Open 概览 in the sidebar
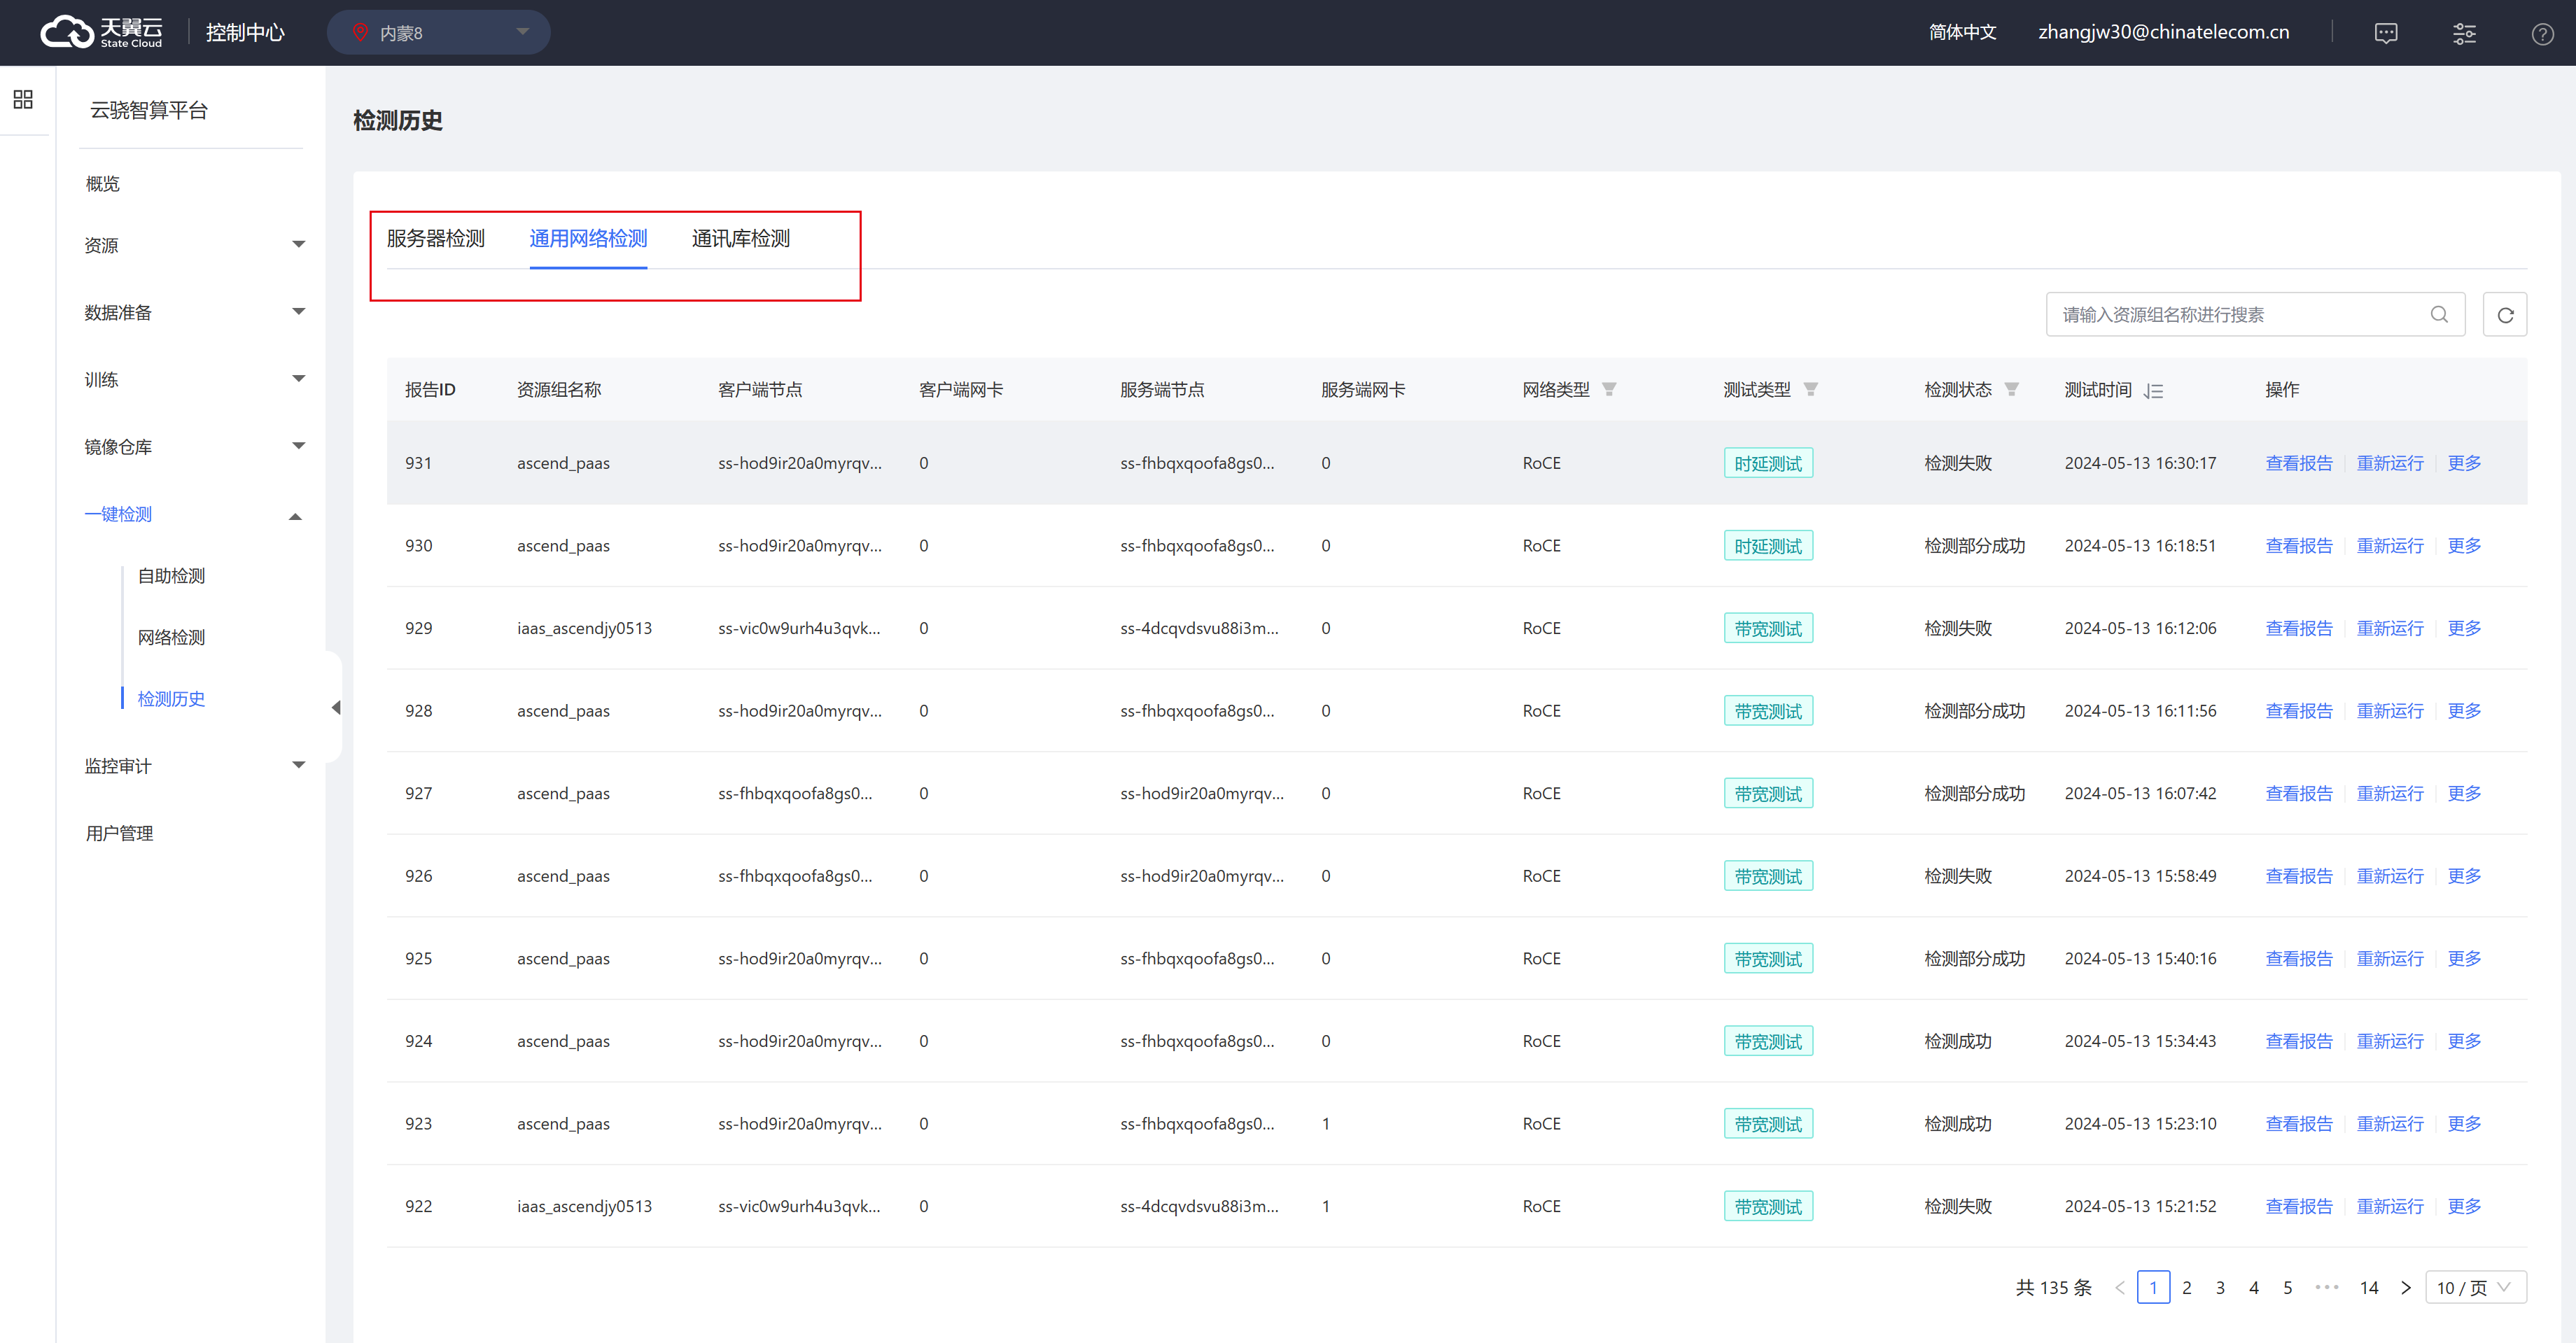 click(102, 183)
